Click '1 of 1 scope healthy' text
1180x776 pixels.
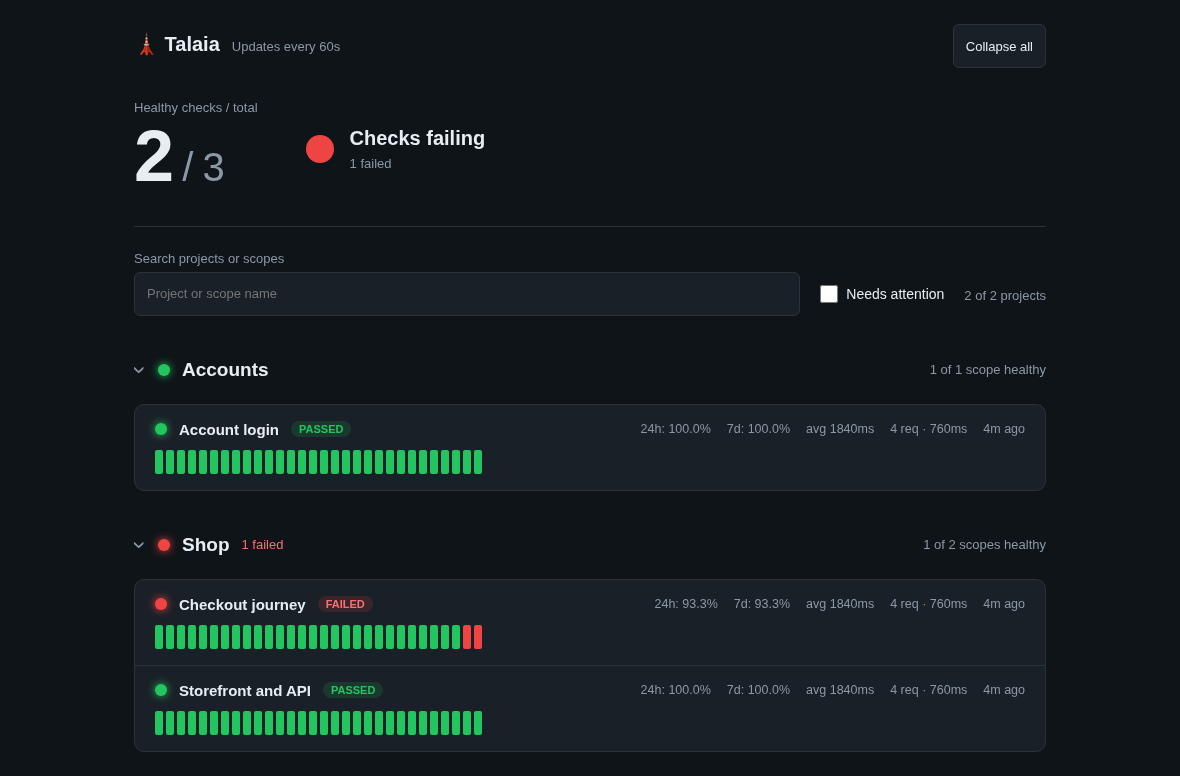click(x=987, y=370)
